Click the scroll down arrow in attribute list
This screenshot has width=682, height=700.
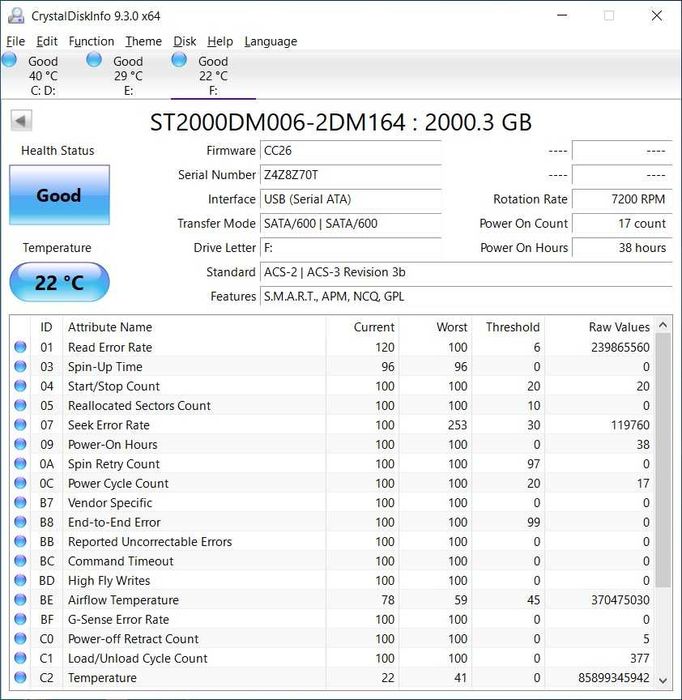coord(663,680)
